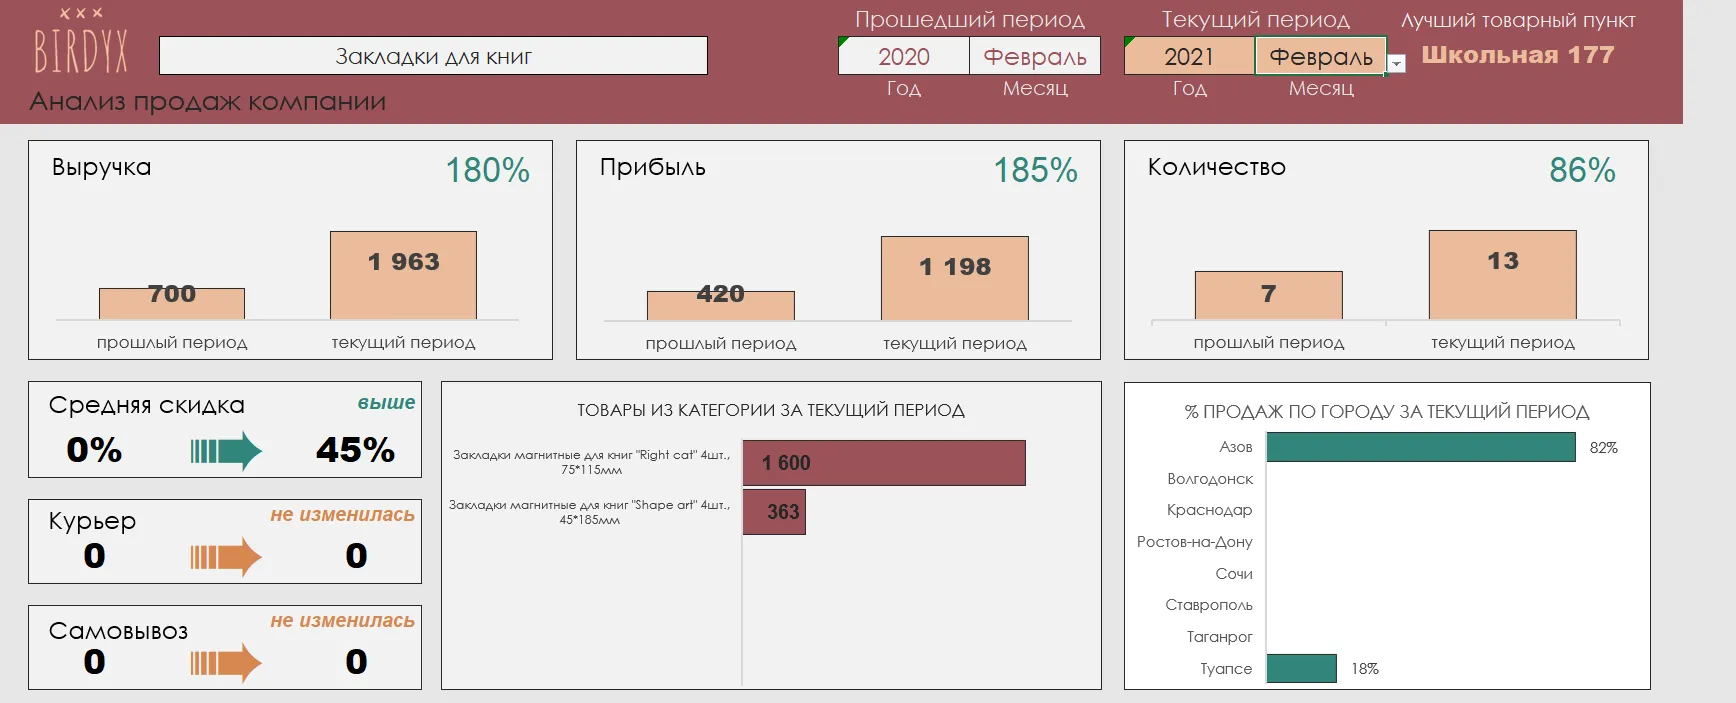
Task: Click the Сочи city label
Action: click(x=1234, y=574)
